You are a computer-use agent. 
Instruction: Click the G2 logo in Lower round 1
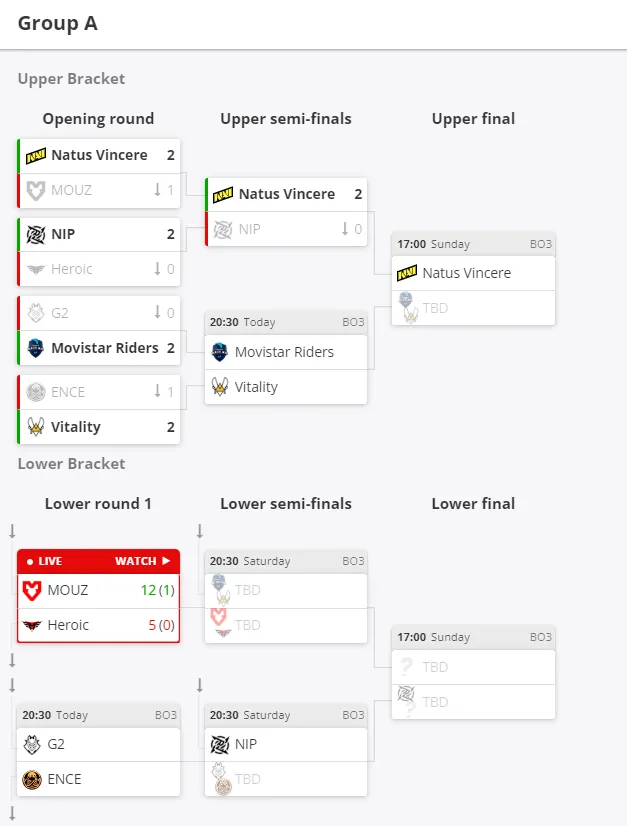32,744
